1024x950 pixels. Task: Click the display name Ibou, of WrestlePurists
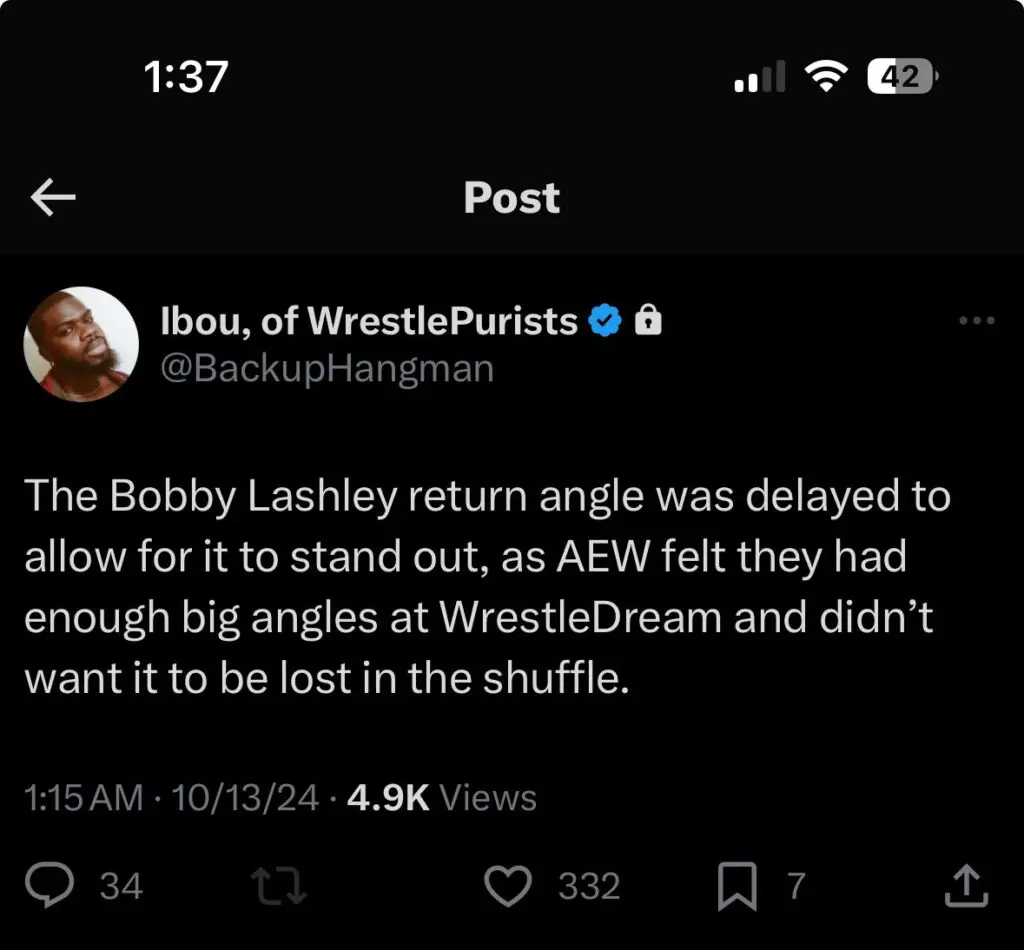click(x=369, y=321)
